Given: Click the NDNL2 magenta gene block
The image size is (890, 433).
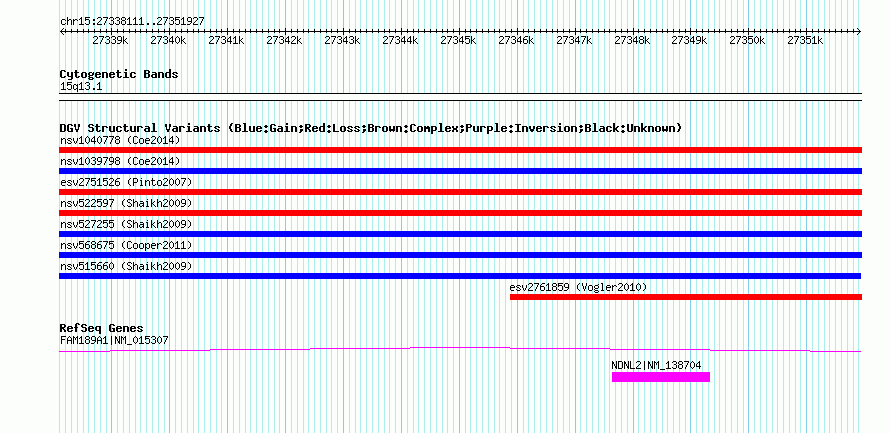Looking at the screenshot, I should pyautogui.click(x=661, y=377).
